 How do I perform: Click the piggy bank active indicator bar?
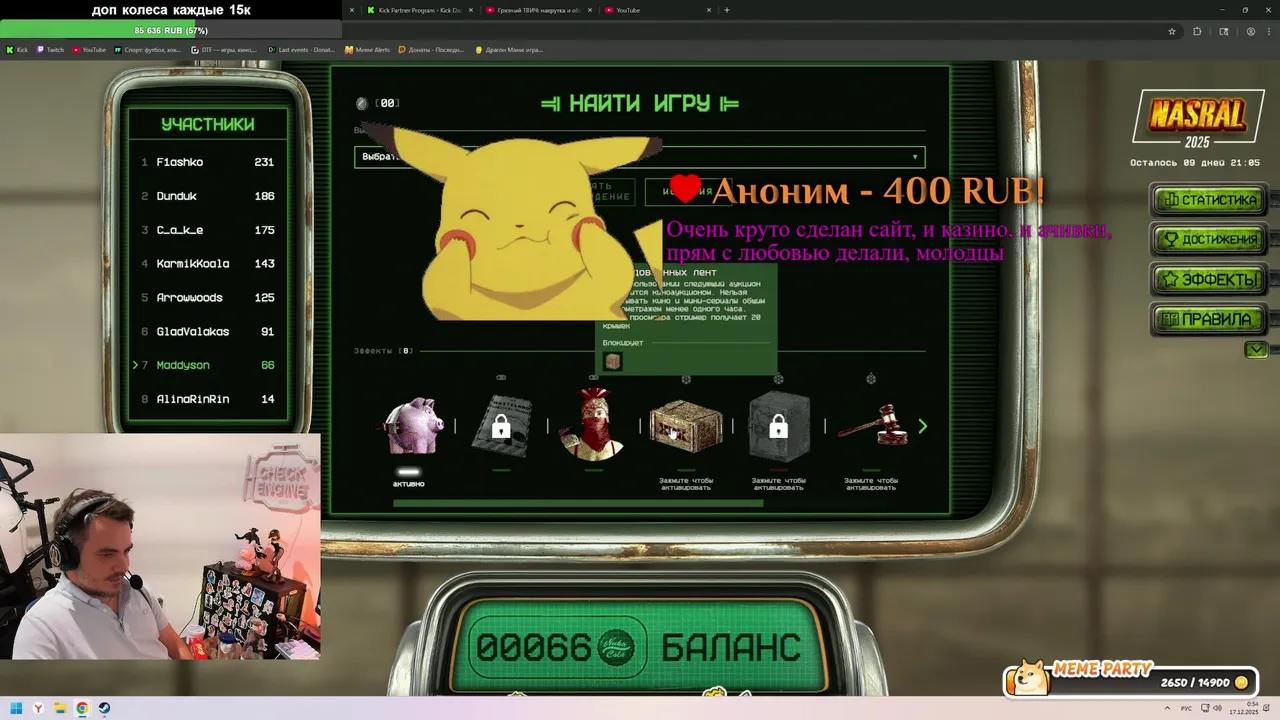pyautogui.click(x=408, y=471)
